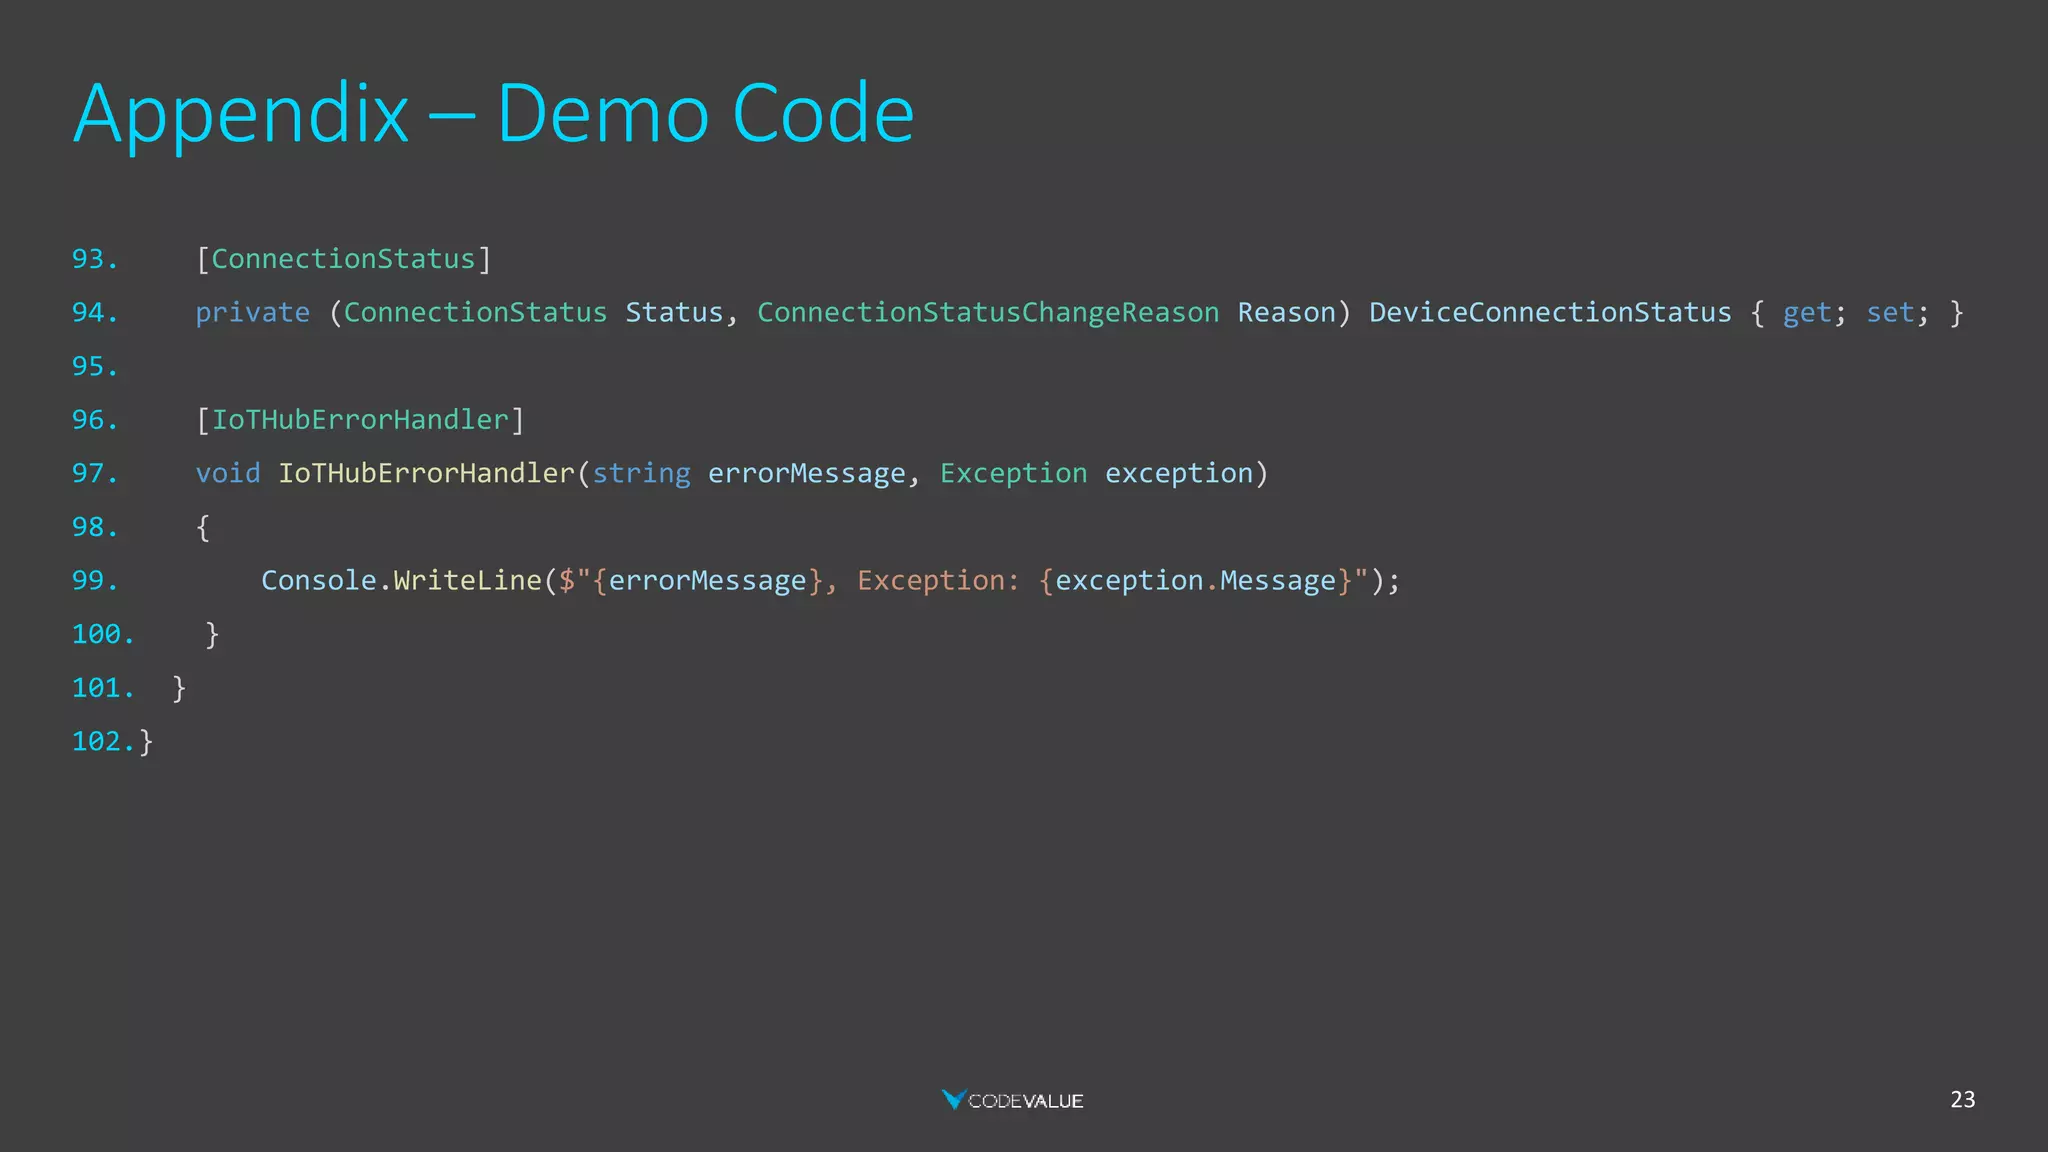
Task: Click {errorMessage} inside the interpolated string
Action: tap(708, 581)
